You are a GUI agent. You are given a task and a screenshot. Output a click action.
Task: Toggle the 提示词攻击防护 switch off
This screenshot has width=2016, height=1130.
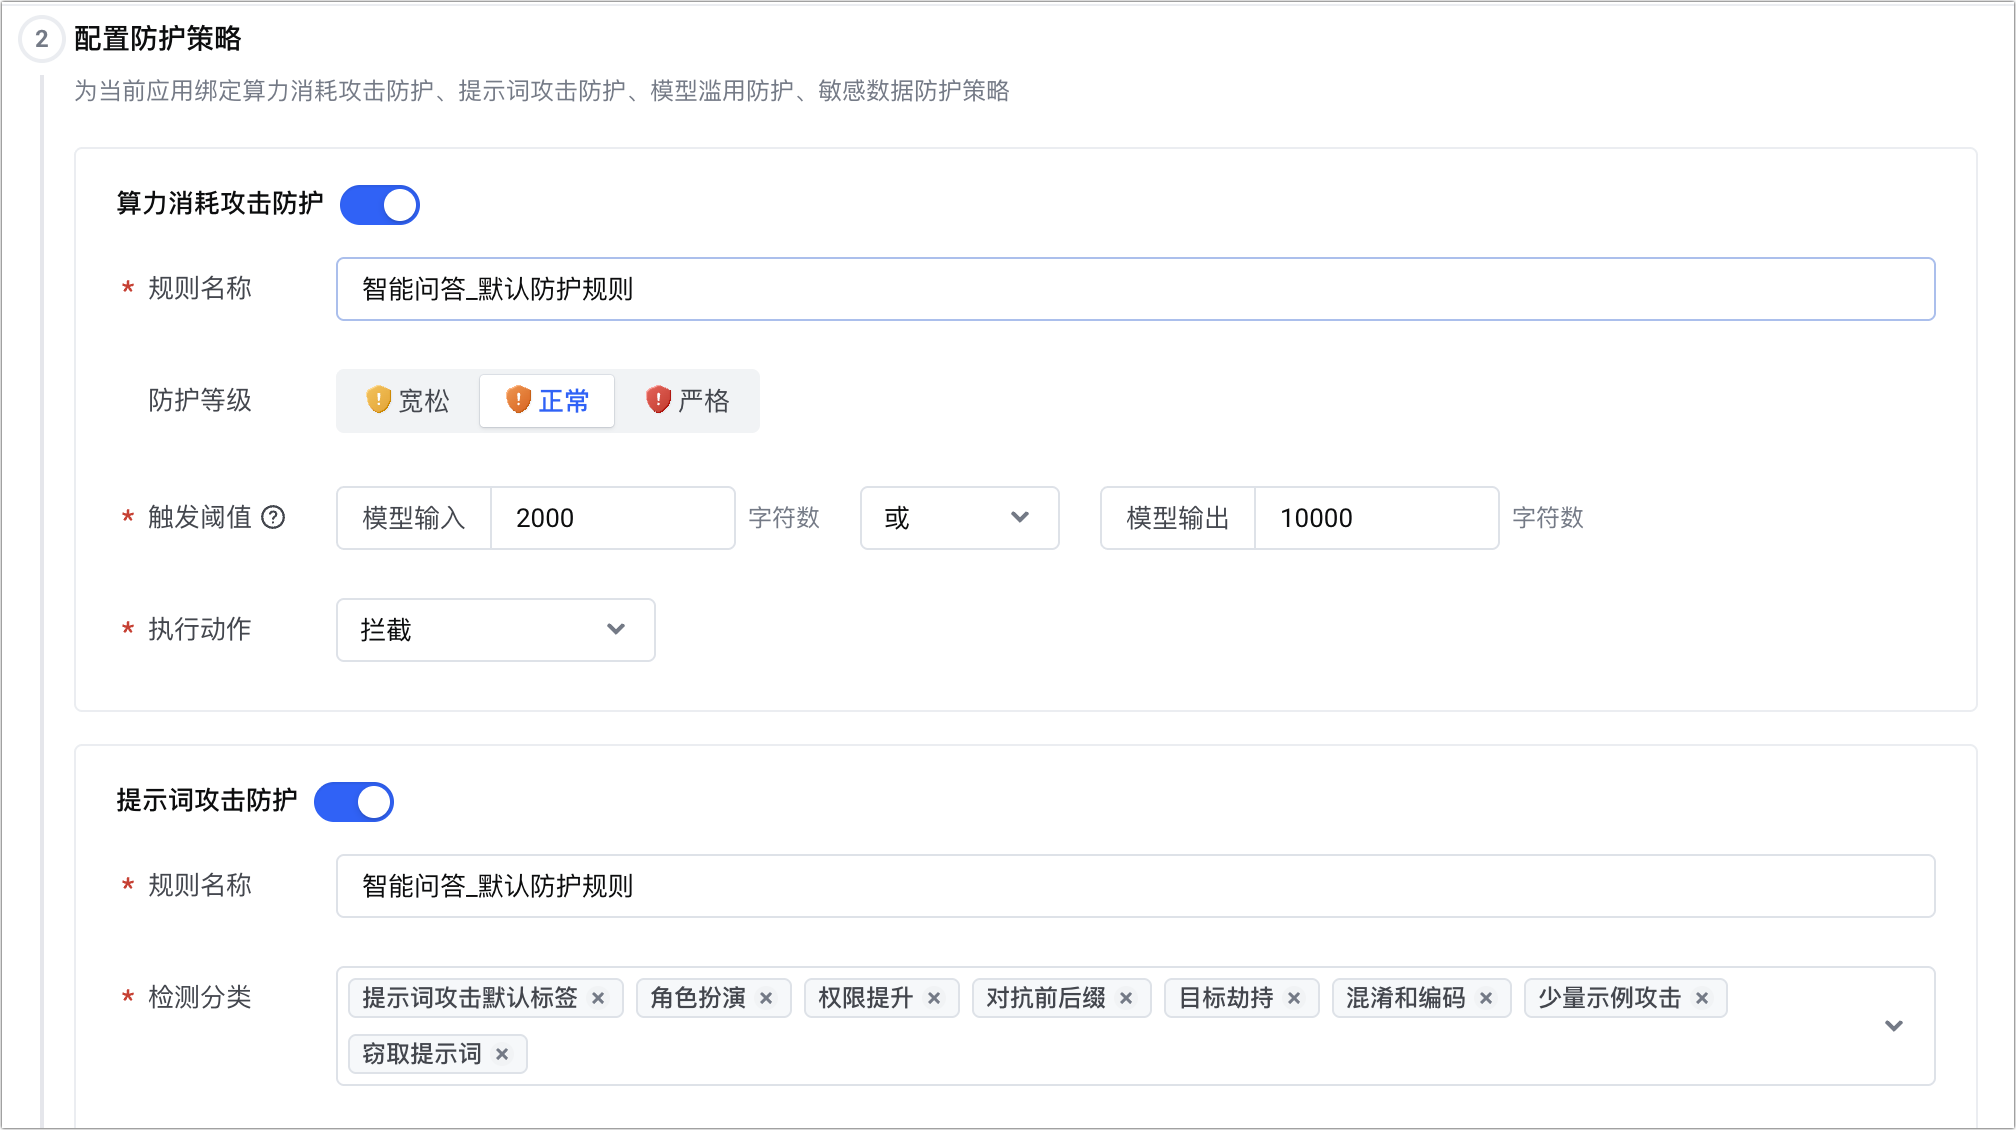point(354,802)
